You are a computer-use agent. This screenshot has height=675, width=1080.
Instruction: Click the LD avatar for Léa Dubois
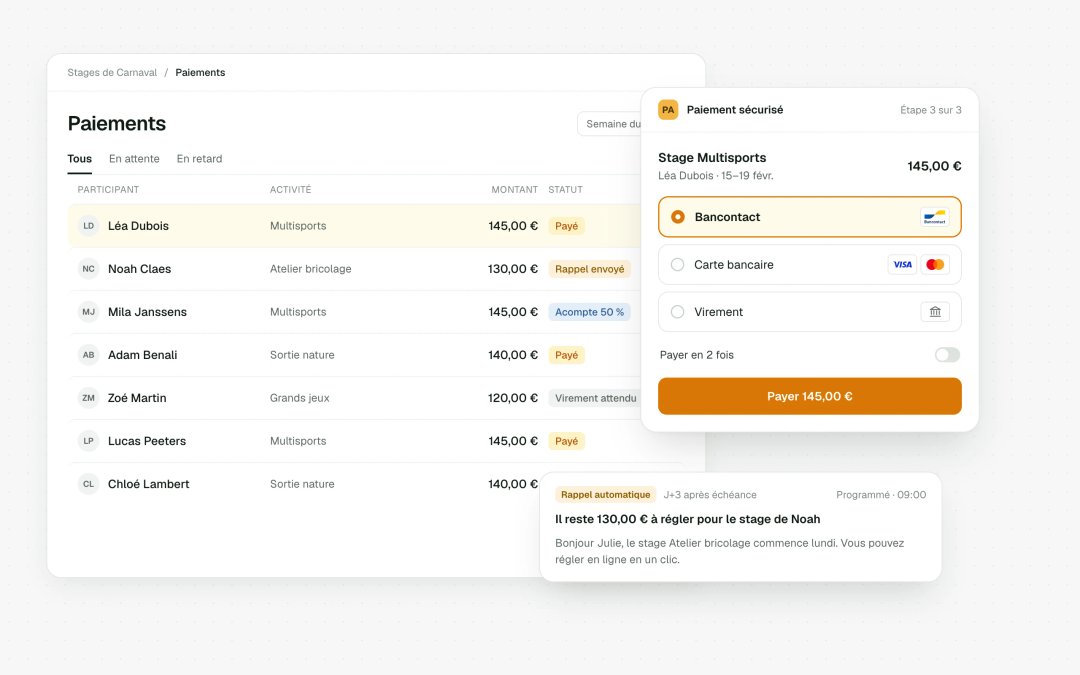[88, 226]
